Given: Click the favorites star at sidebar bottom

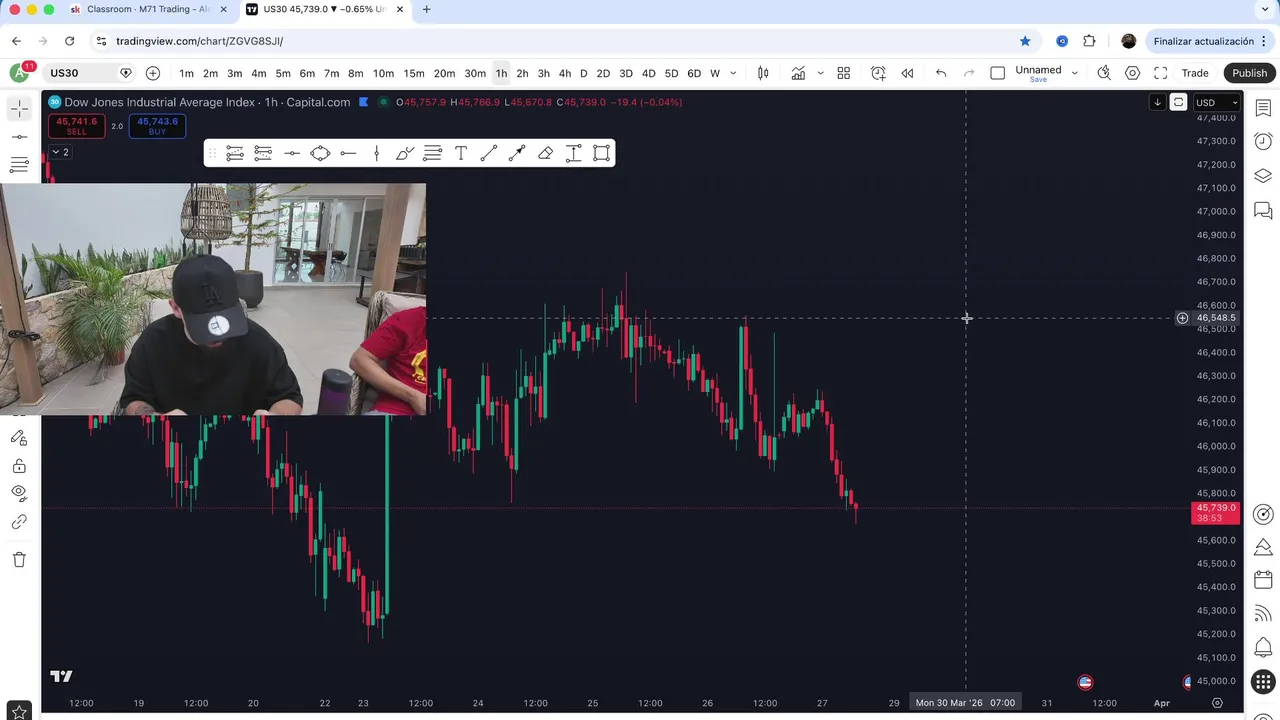Looking at the screenshot, I should pos(19,712).
